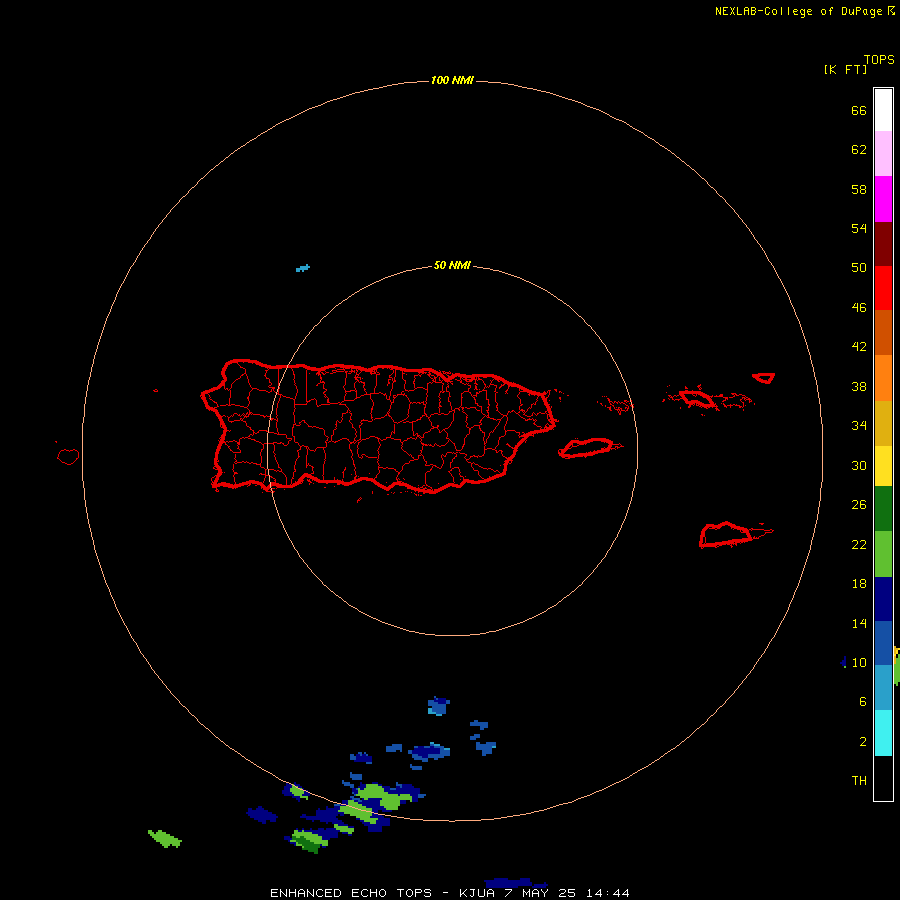Click the '22' legend value
Screen dimensions: 900x900
[x=859, y=545]
